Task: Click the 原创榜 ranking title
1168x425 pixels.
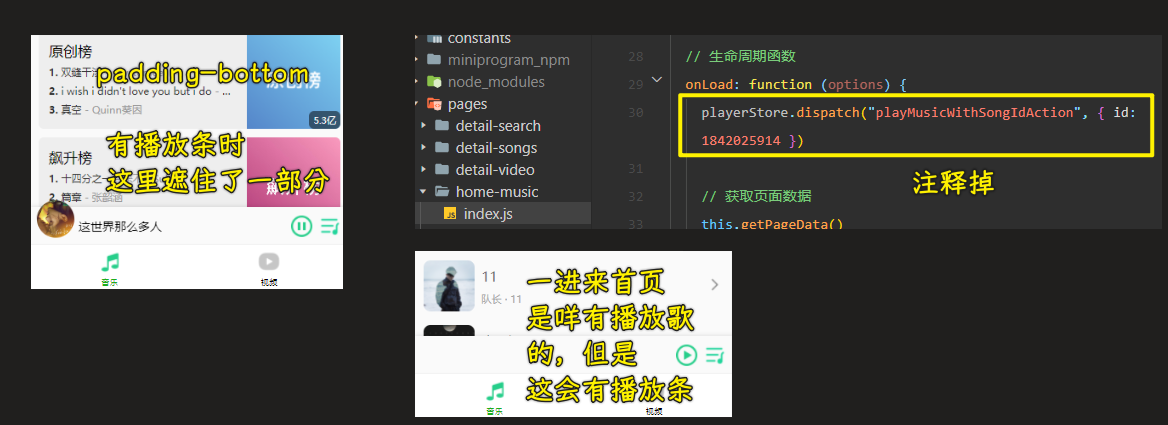Action: (70, 52)
